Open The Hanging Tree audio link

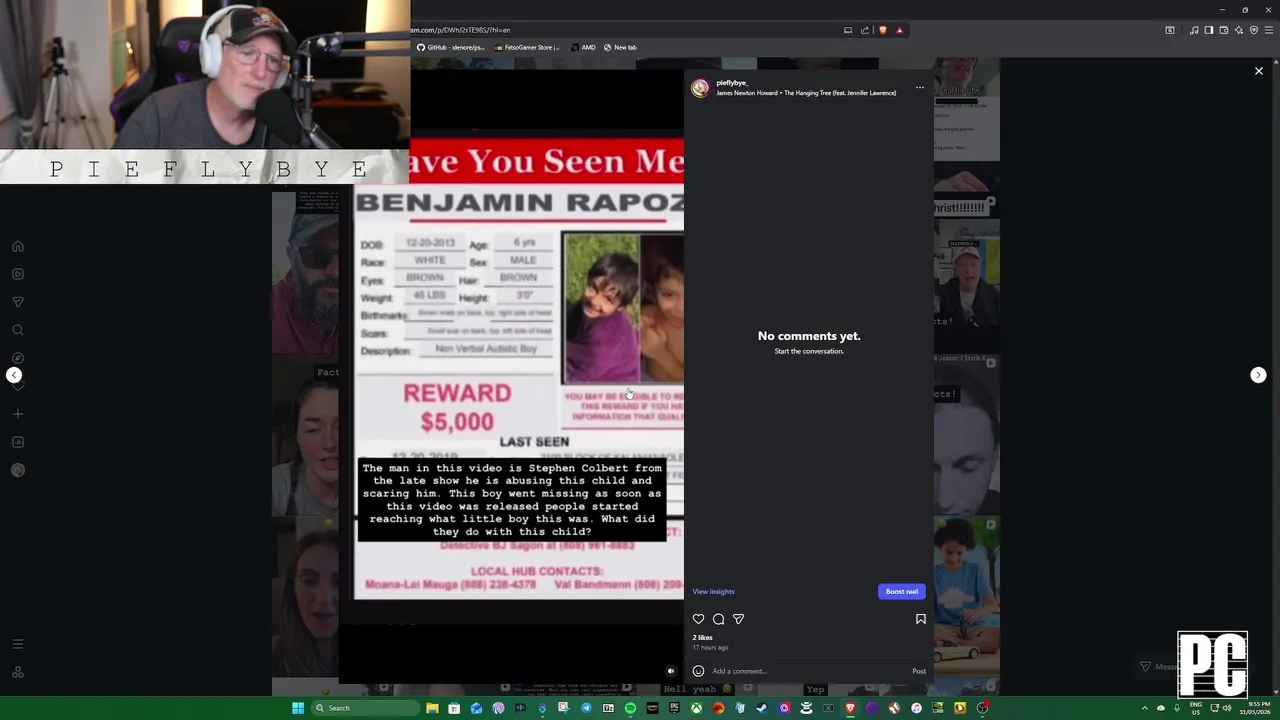tap(840, 93)
